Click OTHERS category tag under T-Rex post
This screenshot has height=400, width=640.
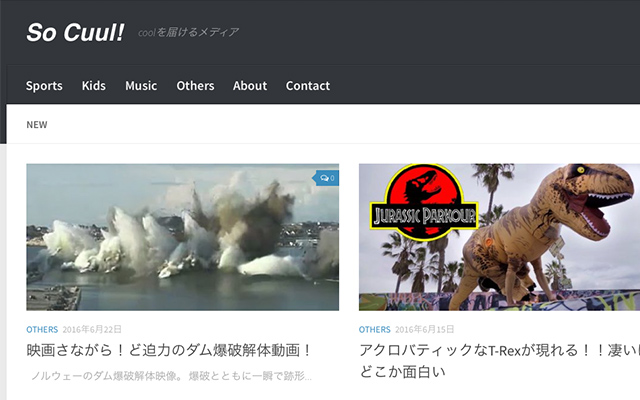pyautogui.click(x=375, y=329)
